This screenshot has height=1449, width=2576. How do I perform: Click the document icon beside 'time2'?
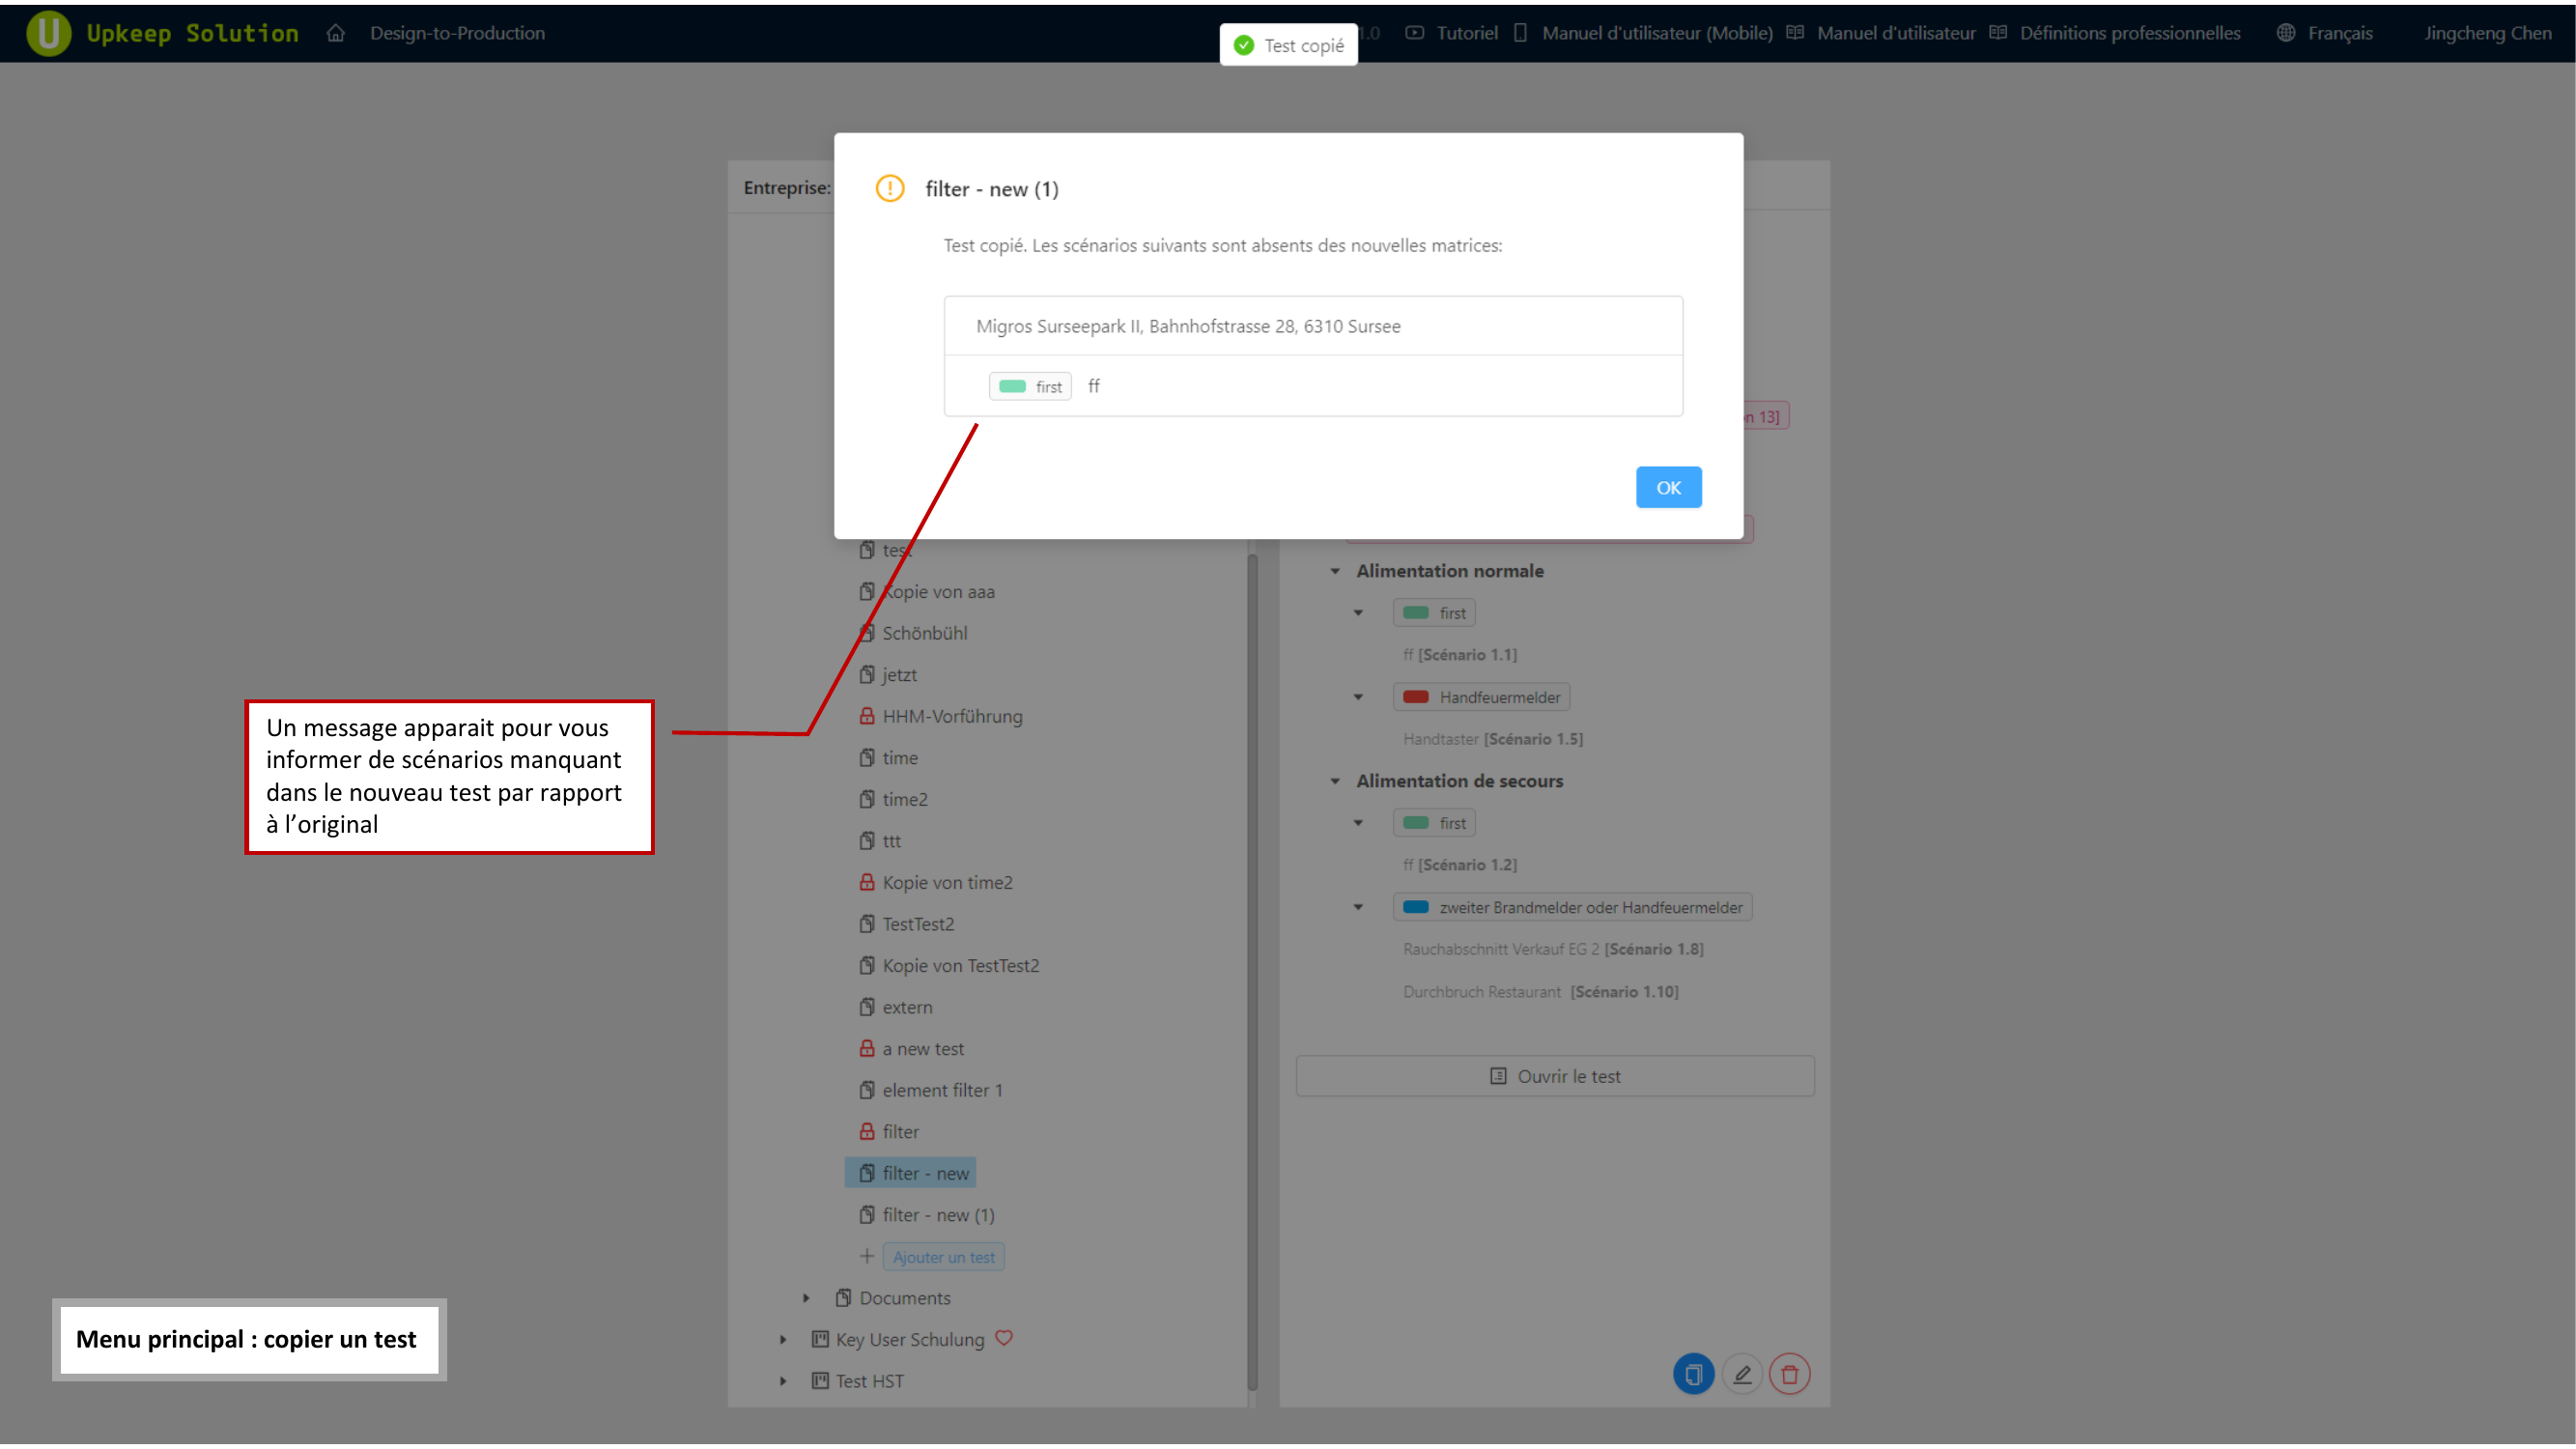tap(866, 798)
